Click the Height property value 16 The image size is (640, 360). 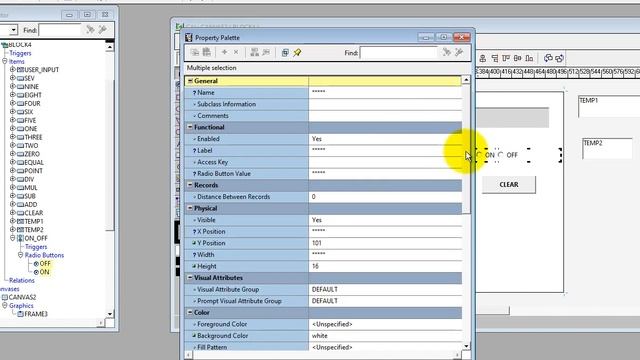pyautogui.click(x=385, y=266)
